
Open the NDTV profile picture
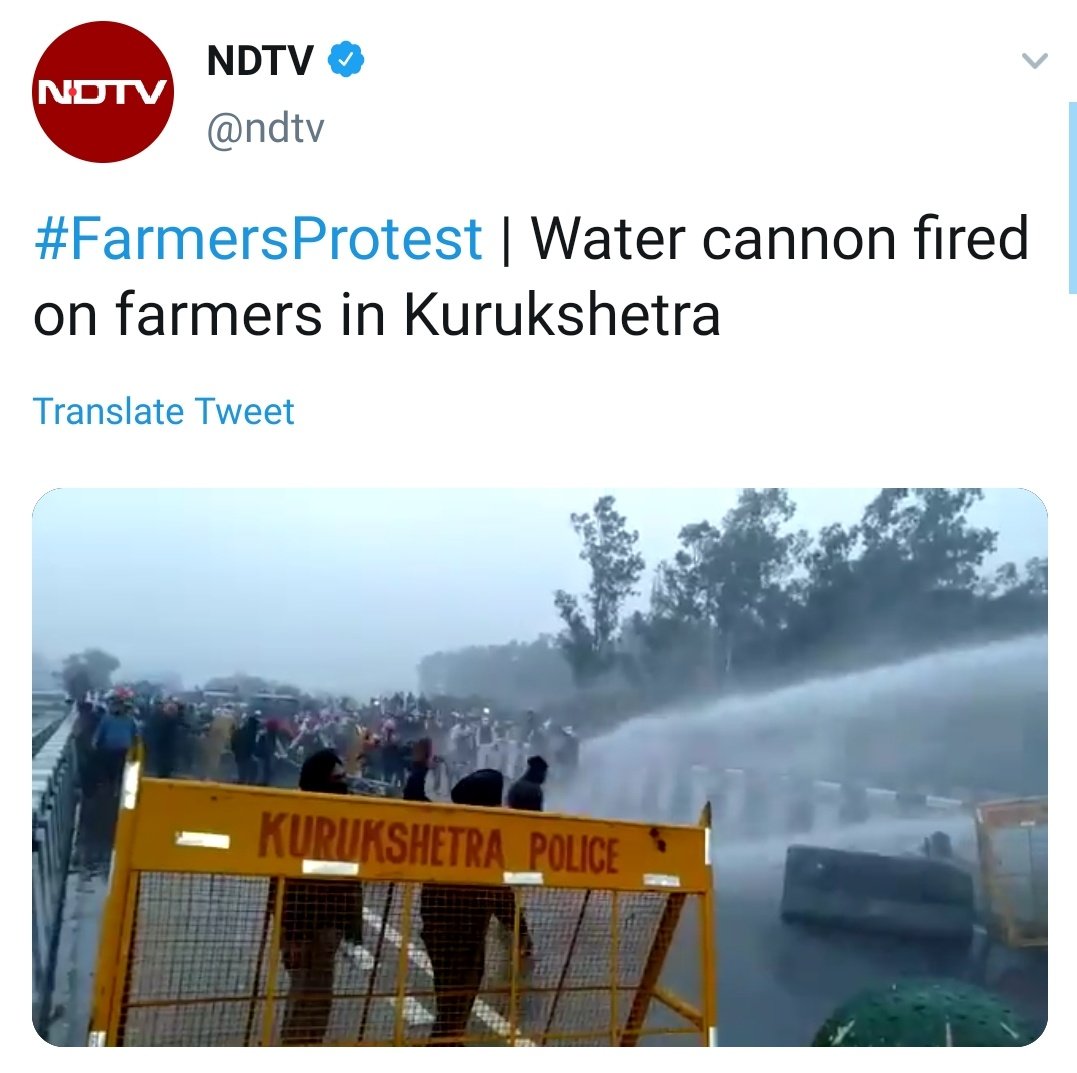click(x=103, y=92)
